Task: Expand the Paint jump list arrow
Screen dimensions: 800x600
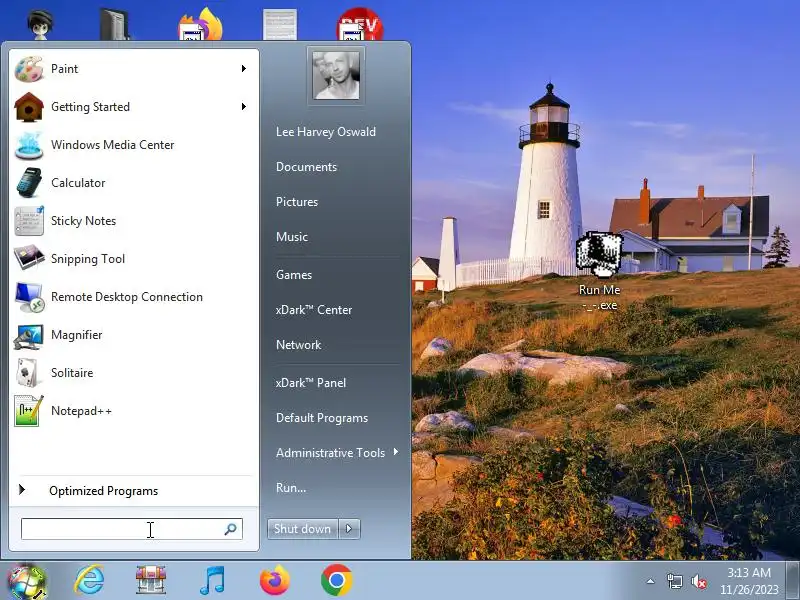Action: pos(244,68)
